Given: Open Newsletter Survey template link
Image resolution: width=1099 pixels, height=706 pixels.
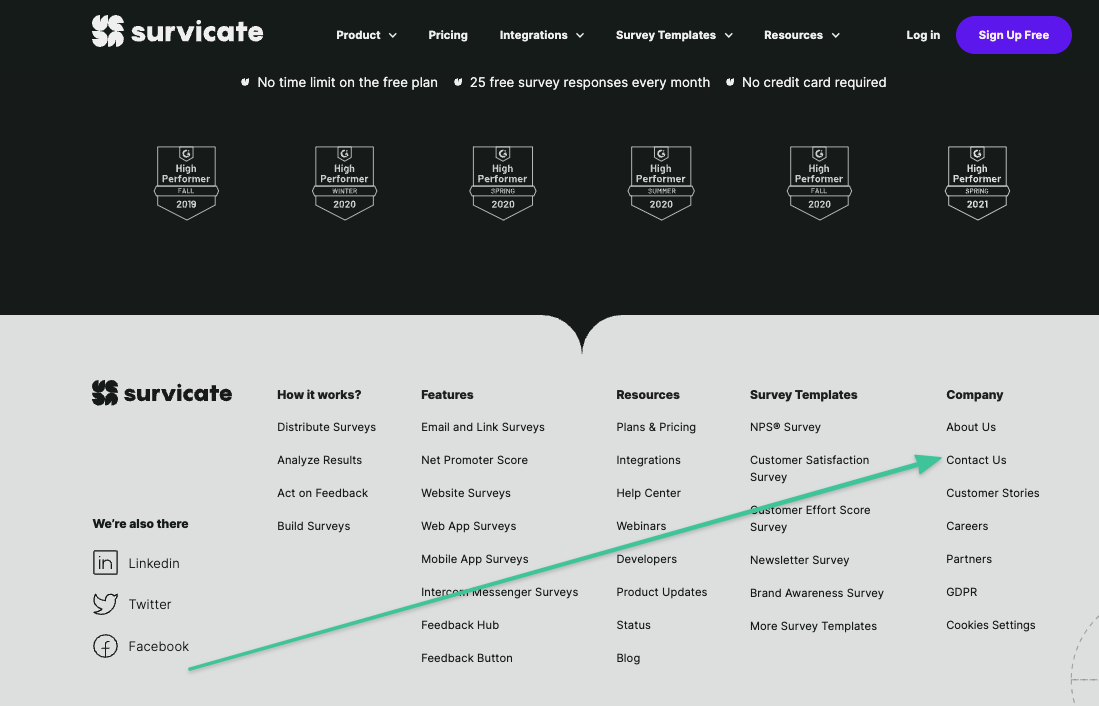Looking at the screenshot, I should pyautogui.click(x=800, y=559).
